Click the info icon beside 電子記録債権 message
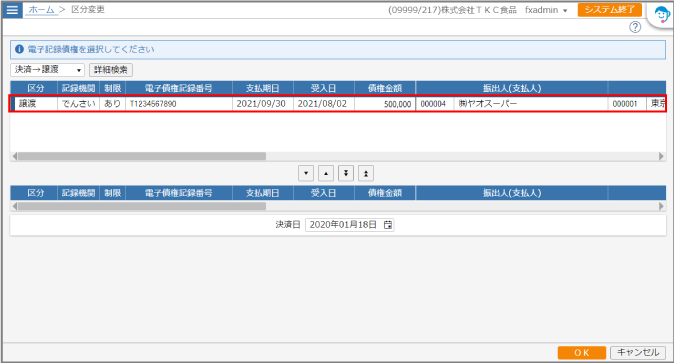Image resolution: width=674 pixels, height=363 pixels. point(19,49)
